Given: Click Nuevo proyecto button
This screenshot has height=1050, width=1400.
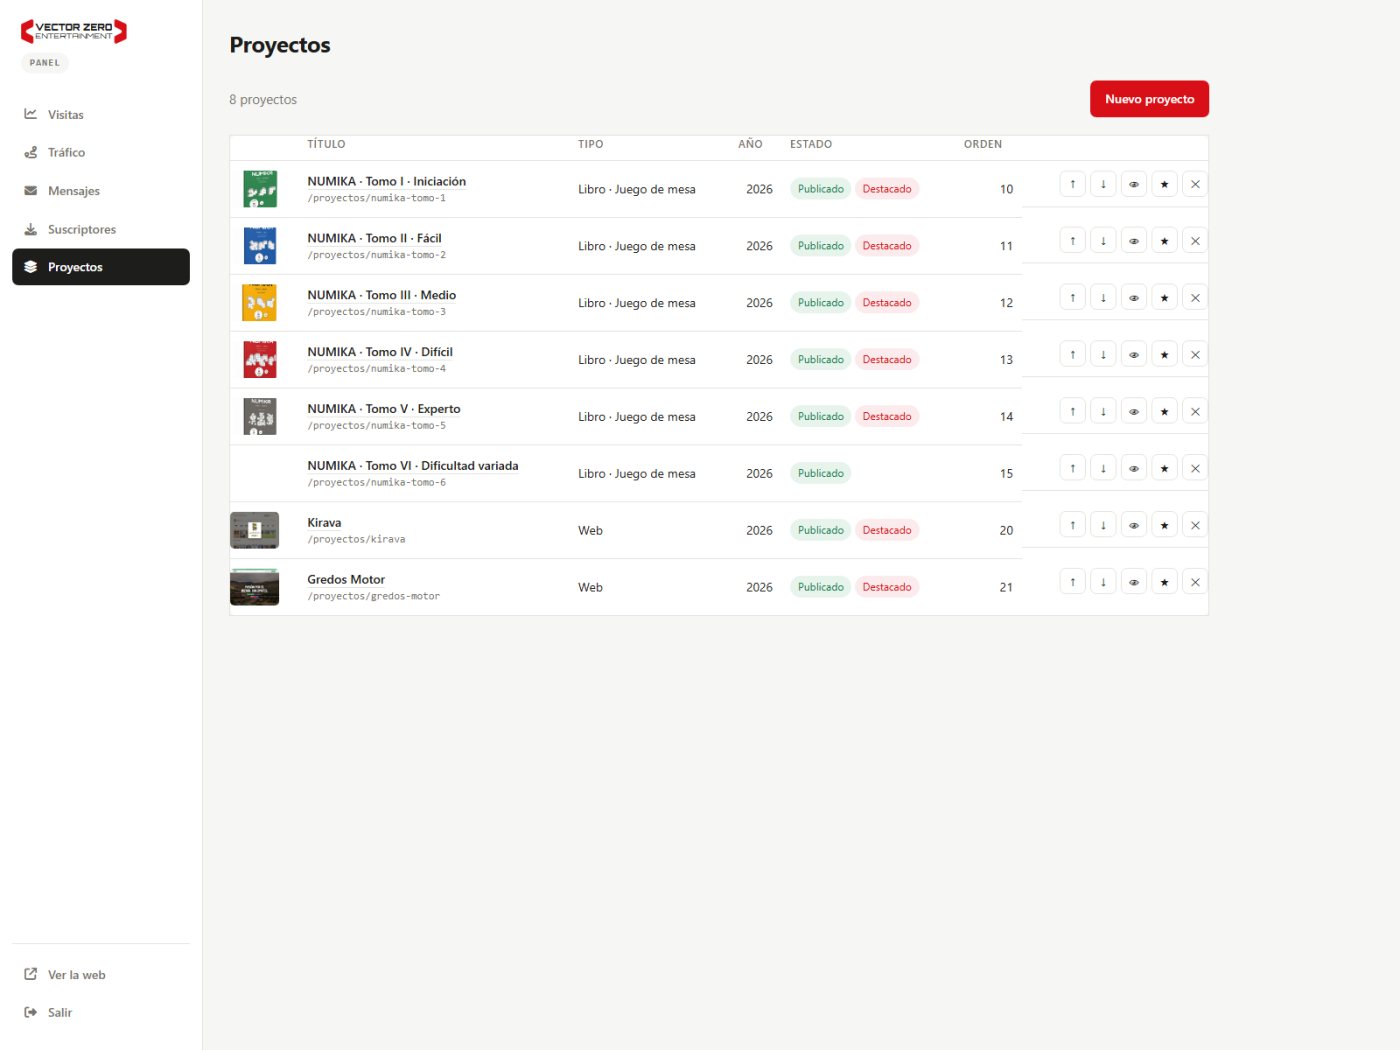Looking at the screenshot, I should [x=1149, y=99].
